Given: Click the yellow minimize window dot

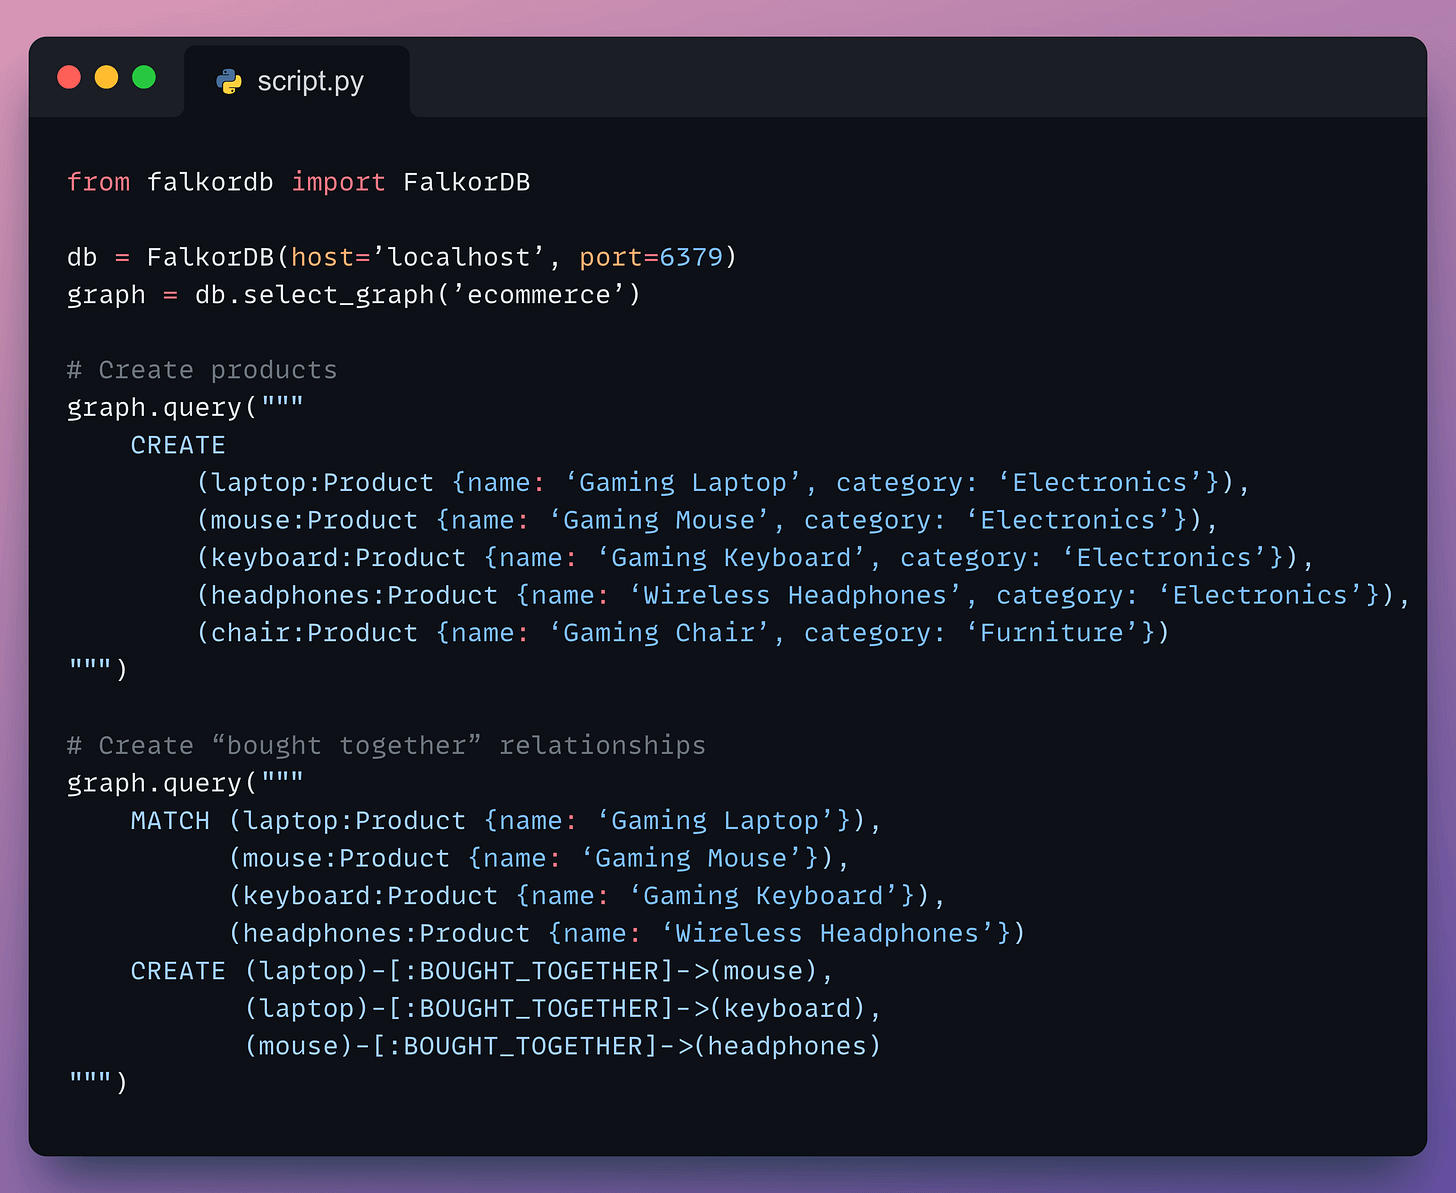Looking at the screenshot, I should pyautogui.click(x=106, y=77).
